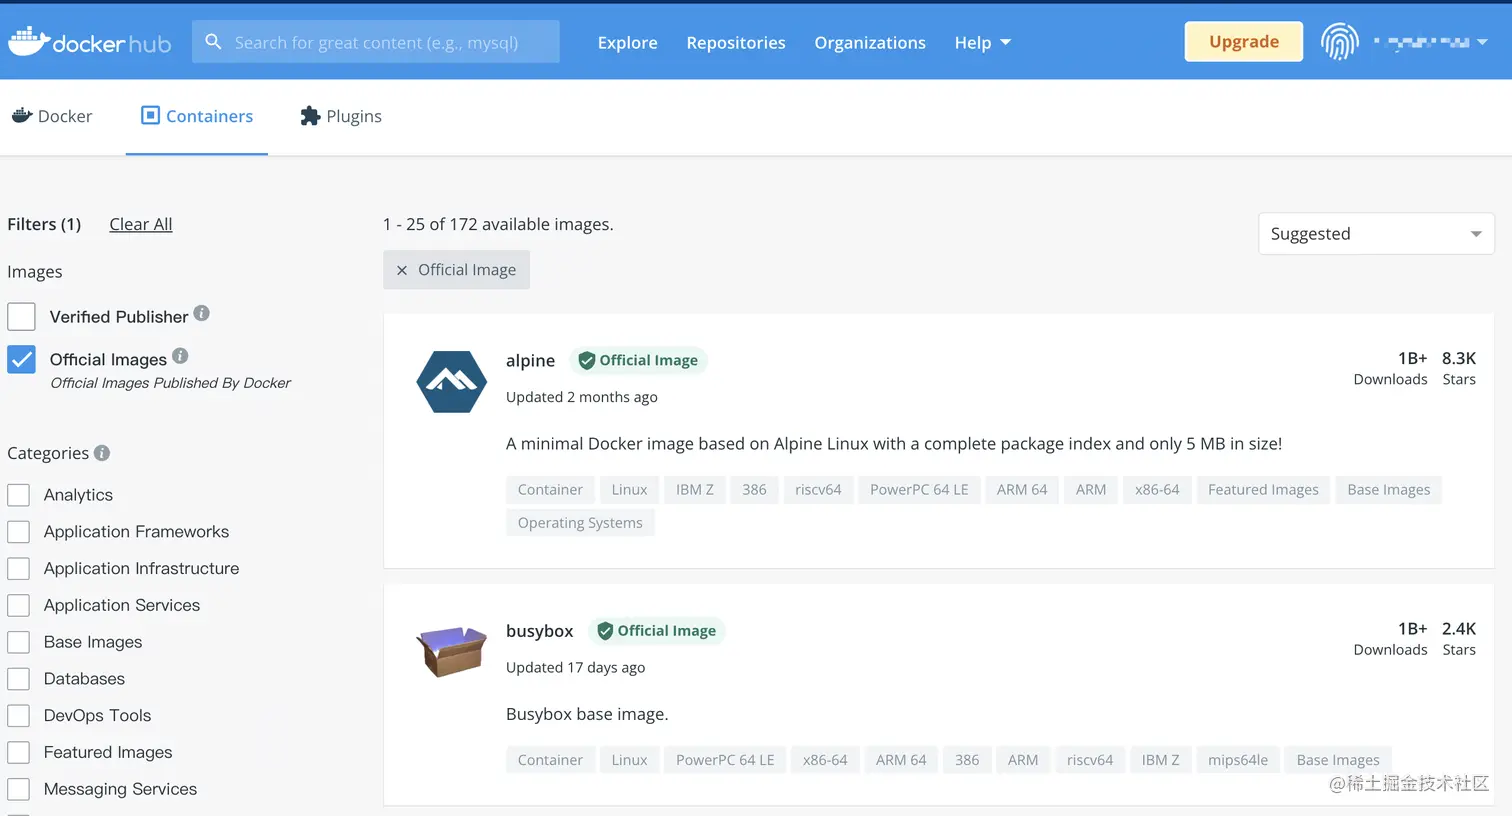Click alpine's 'Updated 2 months ago' text

pyautogui.click(x=582, y=397)
